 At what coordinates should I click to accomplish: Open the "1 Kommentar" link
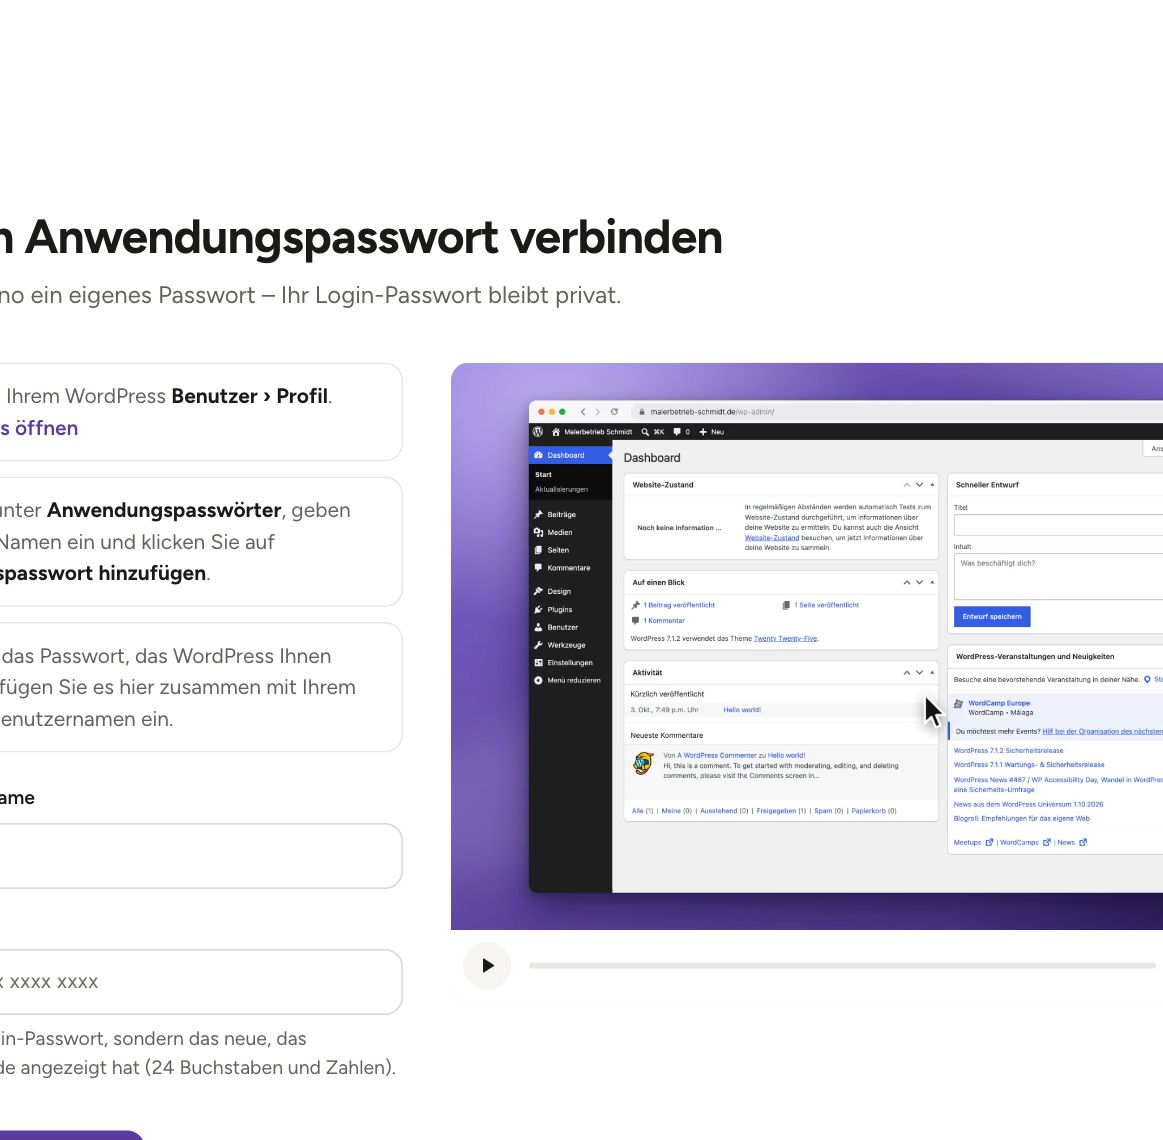tap(664, 621)
